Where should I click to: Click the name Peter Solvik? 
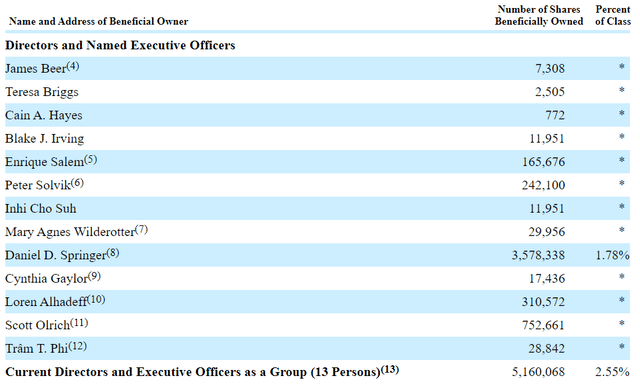[38, 185]
